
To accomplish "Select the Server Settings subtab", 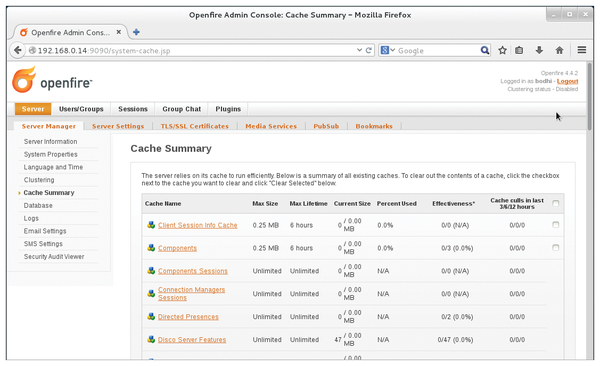I will pos(118,126).
